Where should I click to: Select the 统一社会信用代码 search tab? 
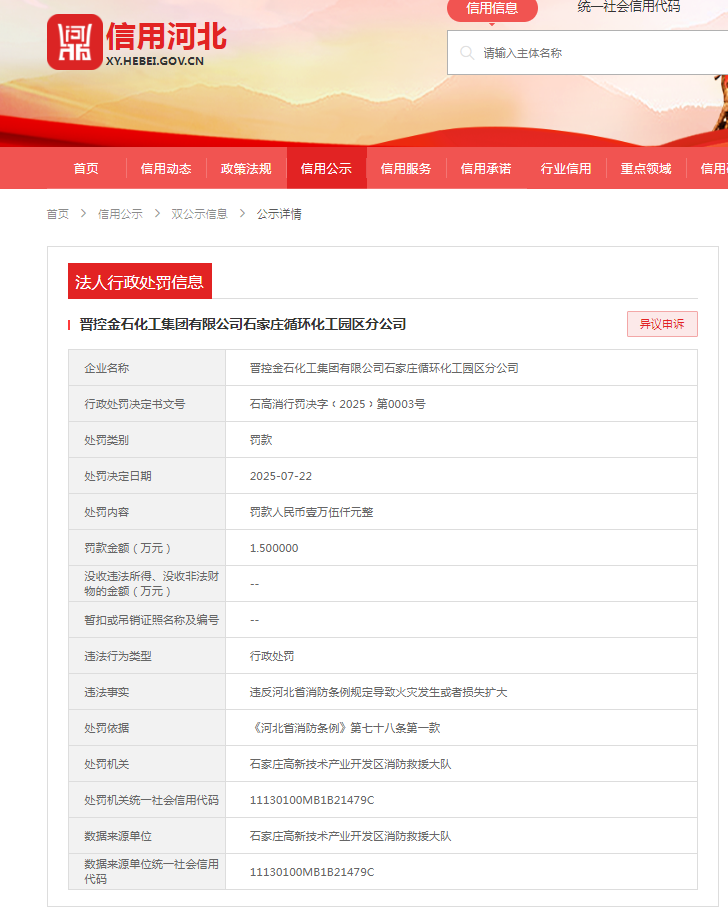tap(628, 7)
